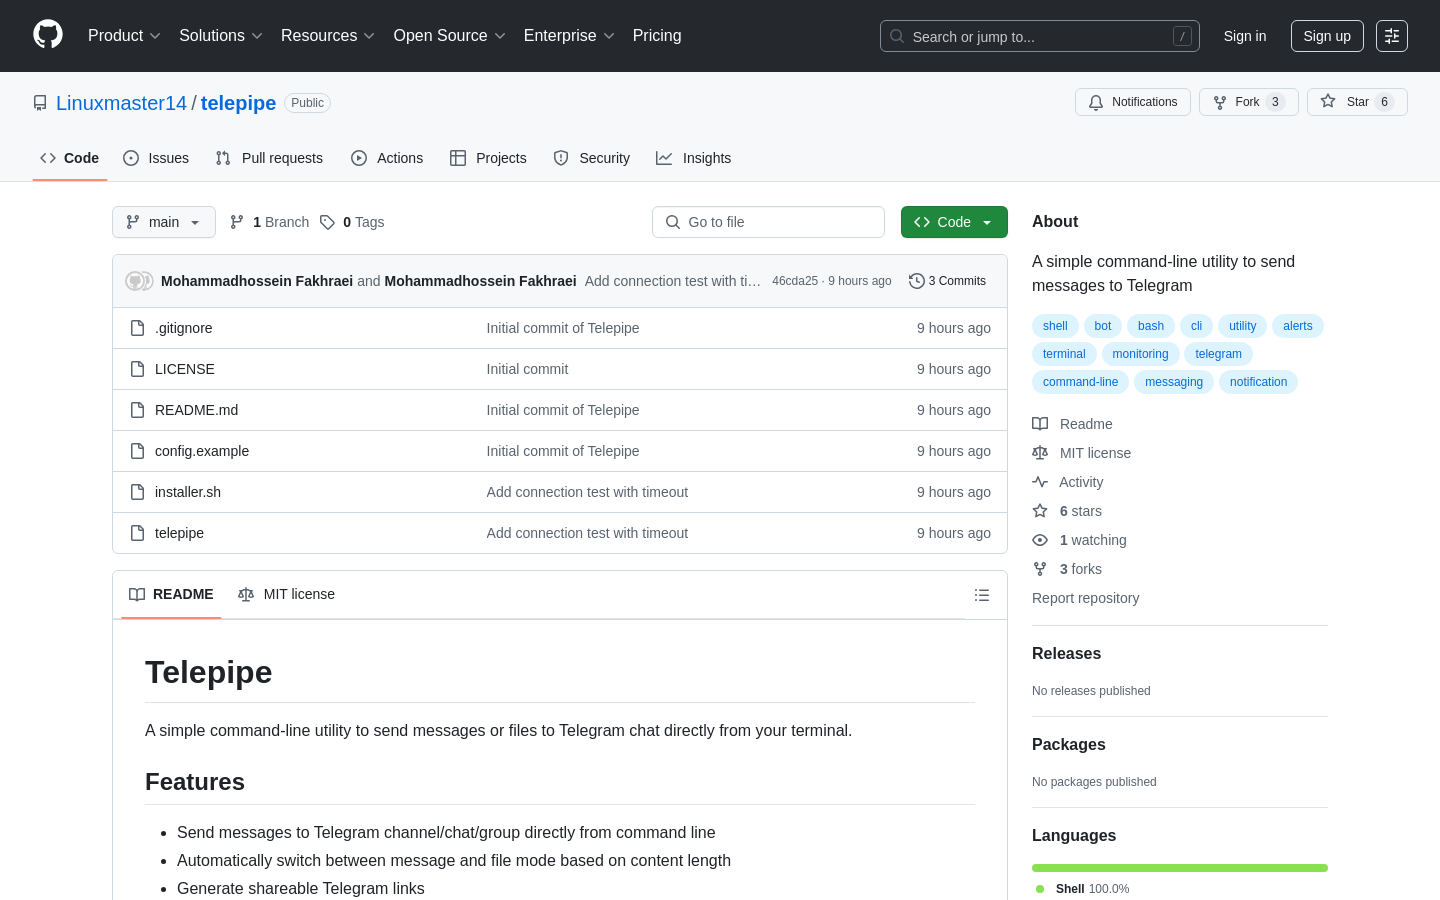1440x900 pixels.
Task: Click the Go to file search box
Action: click(768, 222)
